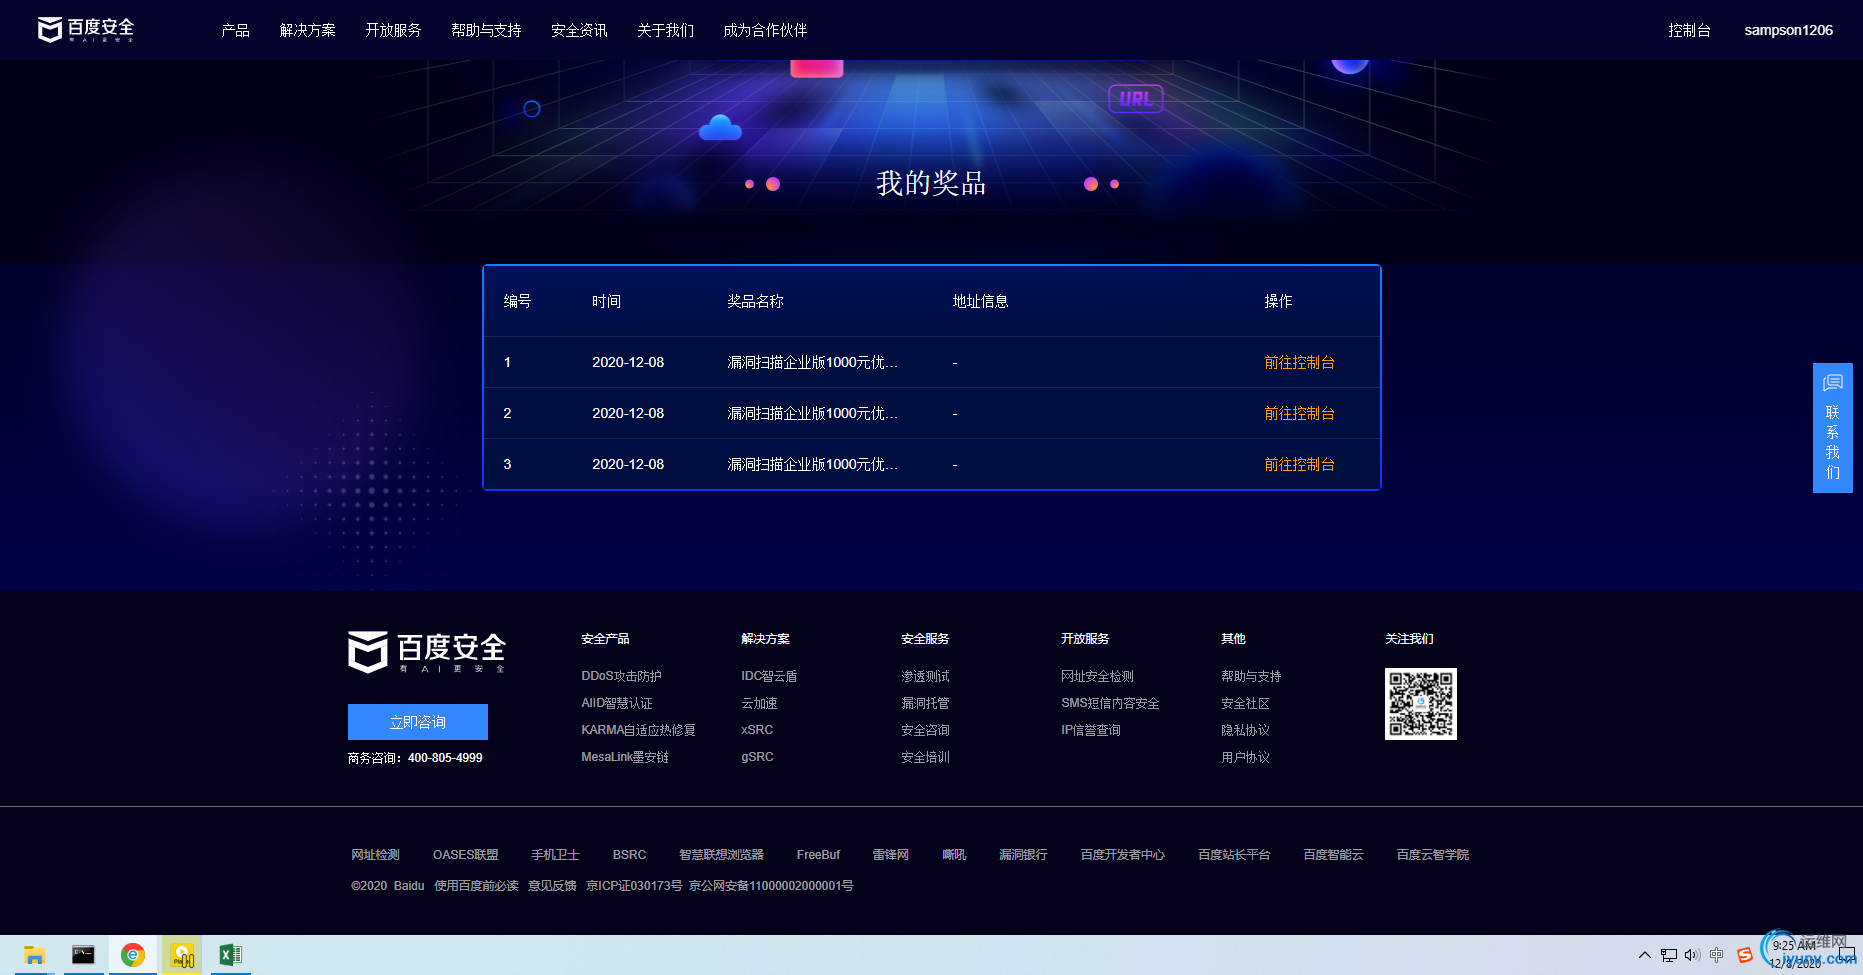Open the Excel taskbar icon
Viewport: 1863px width, 975px height.
(x=230, y=955)
